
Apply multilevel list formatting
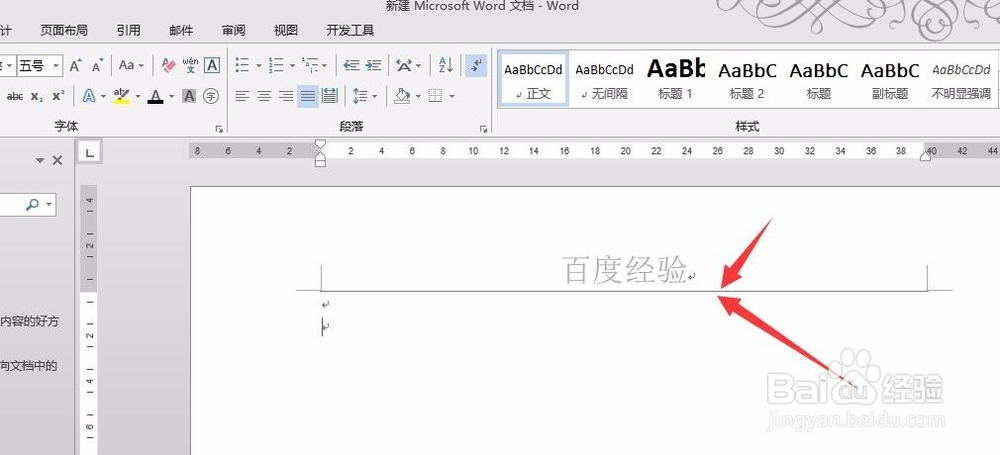310,65
